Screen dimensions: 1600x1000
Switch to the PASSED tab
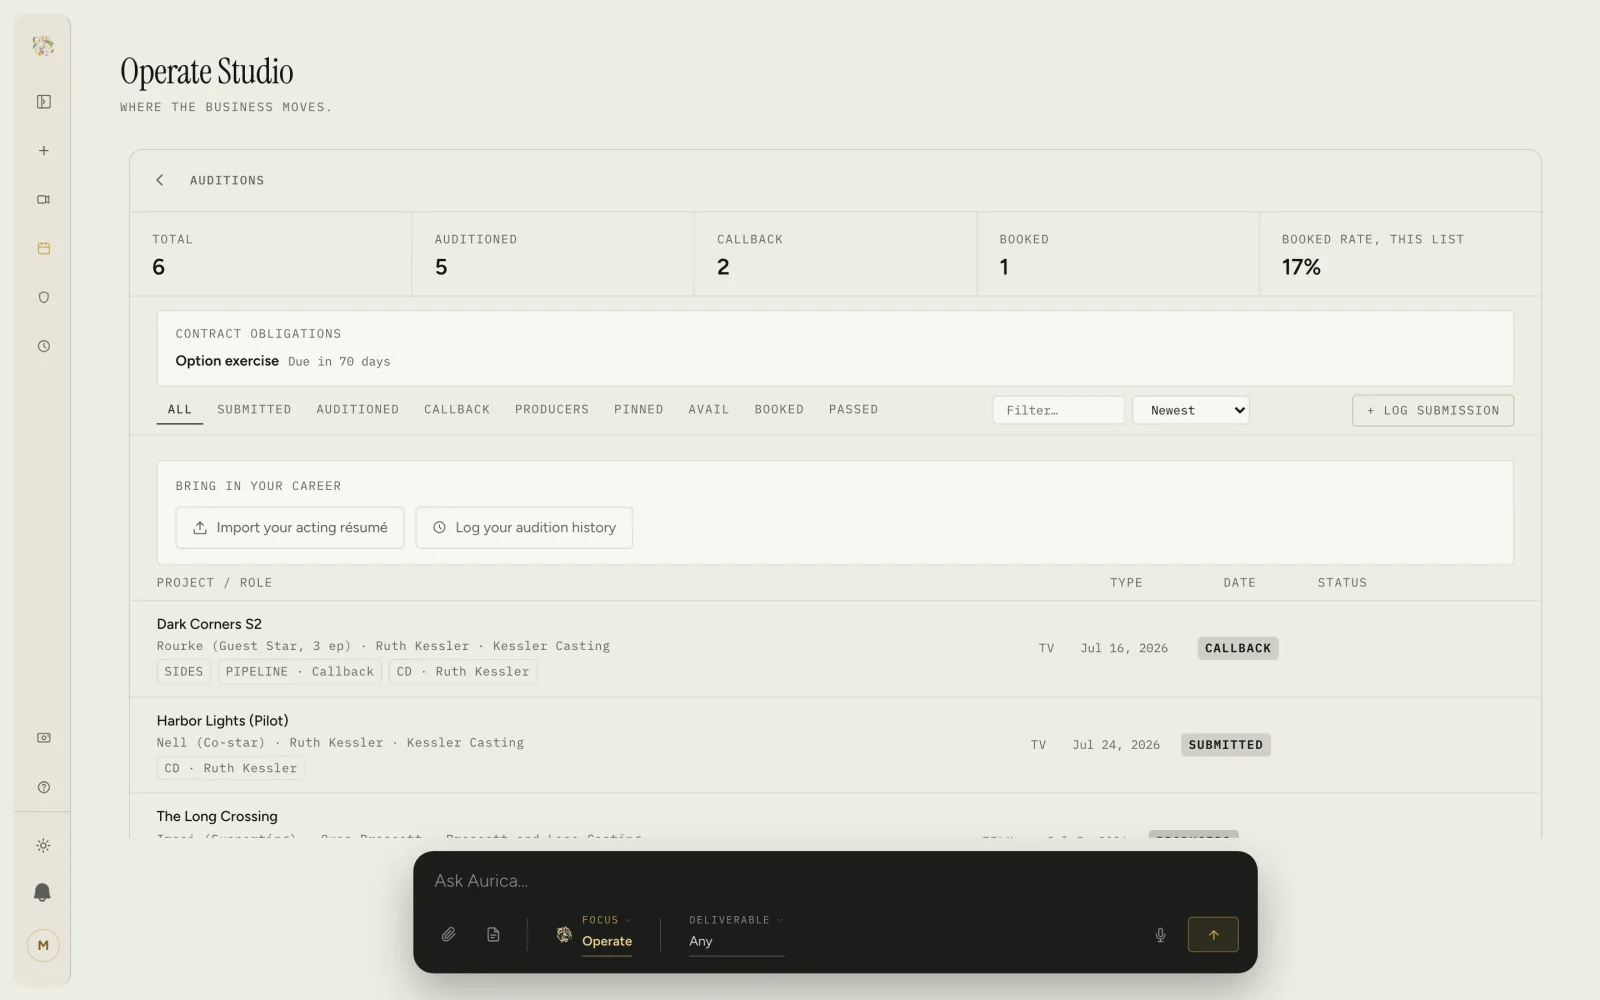(853, 409)
